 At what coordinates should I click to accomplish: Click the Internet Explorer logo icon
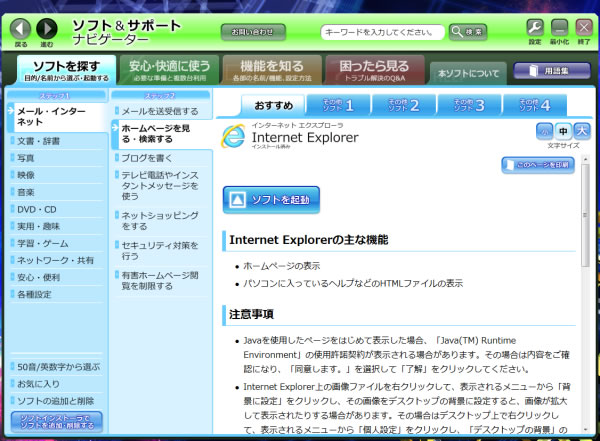(233, 136)
